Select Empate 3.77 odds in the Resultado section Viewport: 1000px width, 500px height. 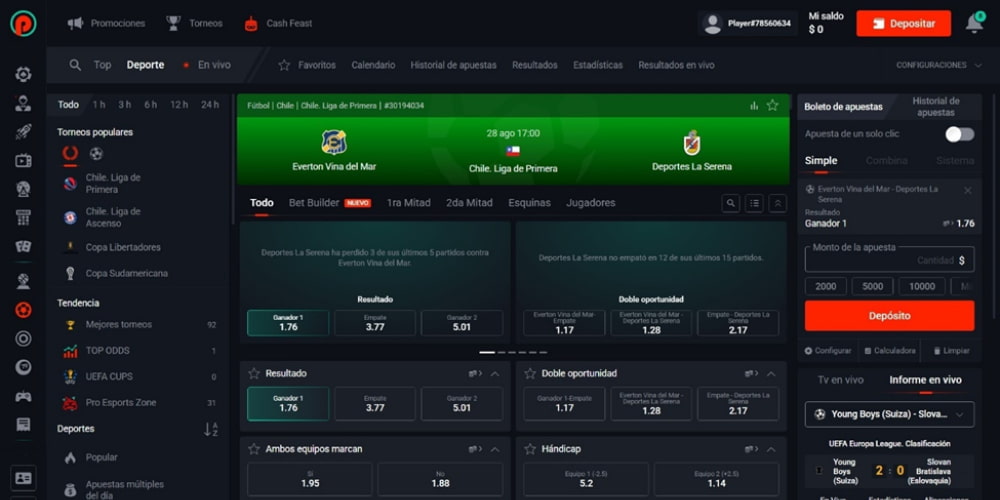coord(375,404)
